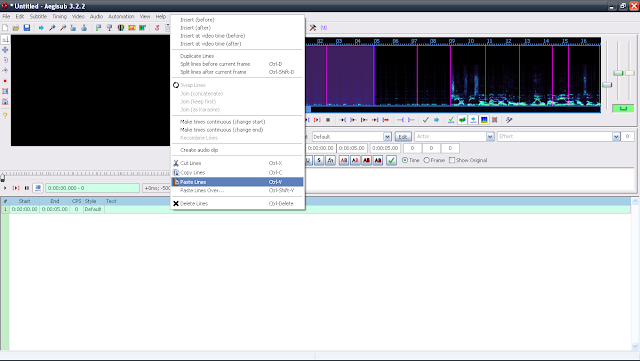
Task: Click the audio volume slider handle
Action: coord(630,73)
